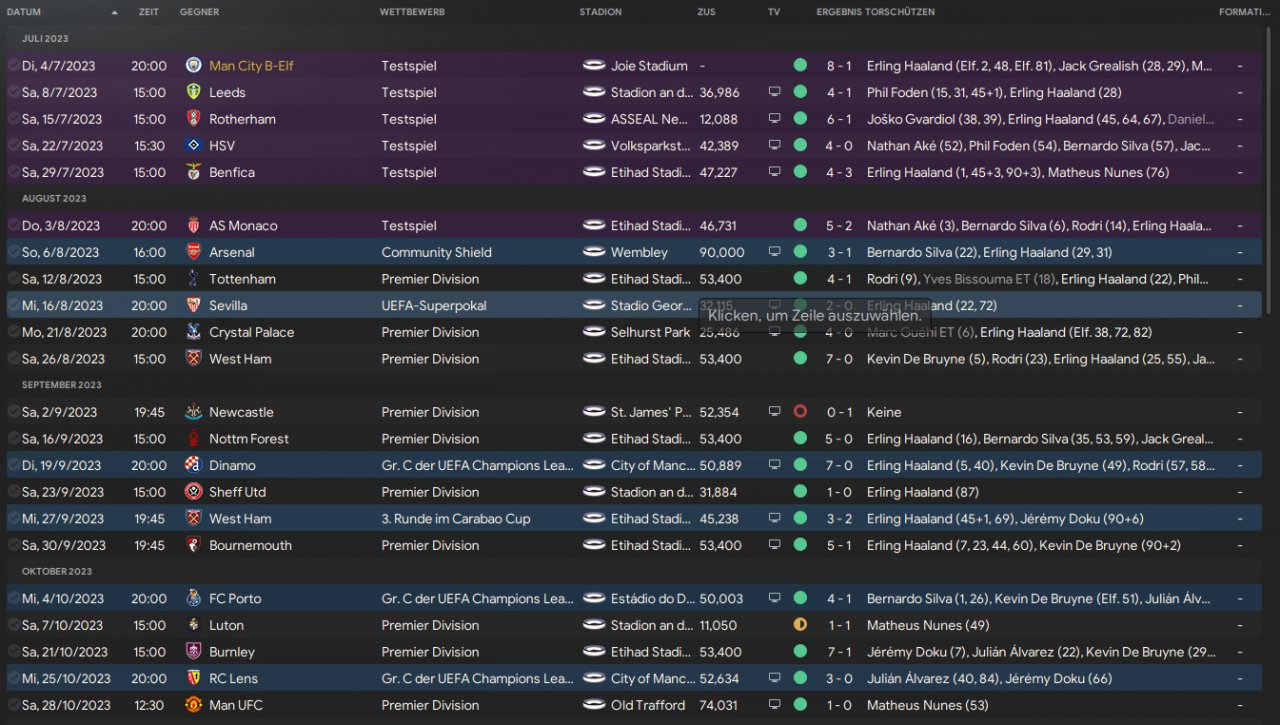Click the Volkspark stadium name in HSV row
Screen dimensions: 1280x725
[651, 145]
